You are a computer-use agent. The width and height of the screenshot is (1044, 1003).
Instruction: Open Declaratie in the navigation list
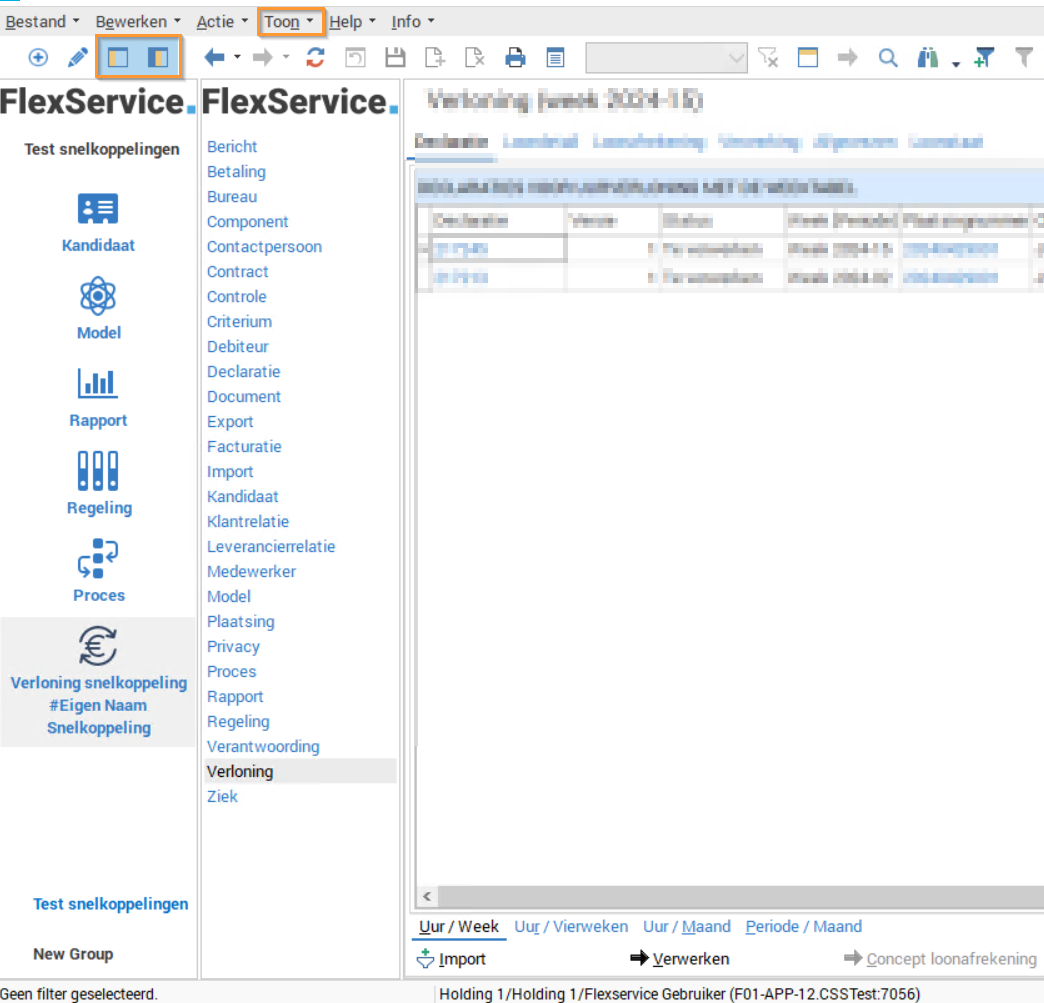[x=243, y=371]
